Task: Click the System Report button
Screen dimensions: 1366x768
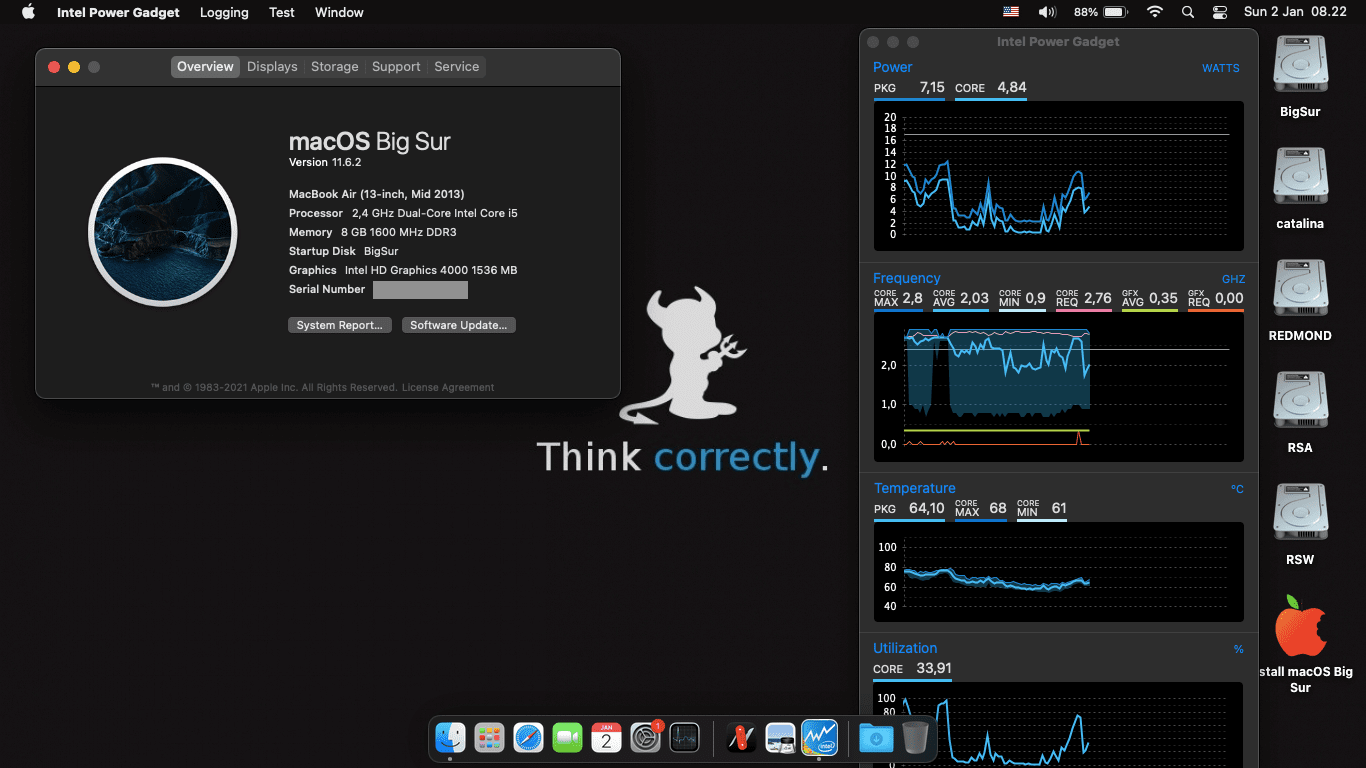Action: click(x=340, y=325)
